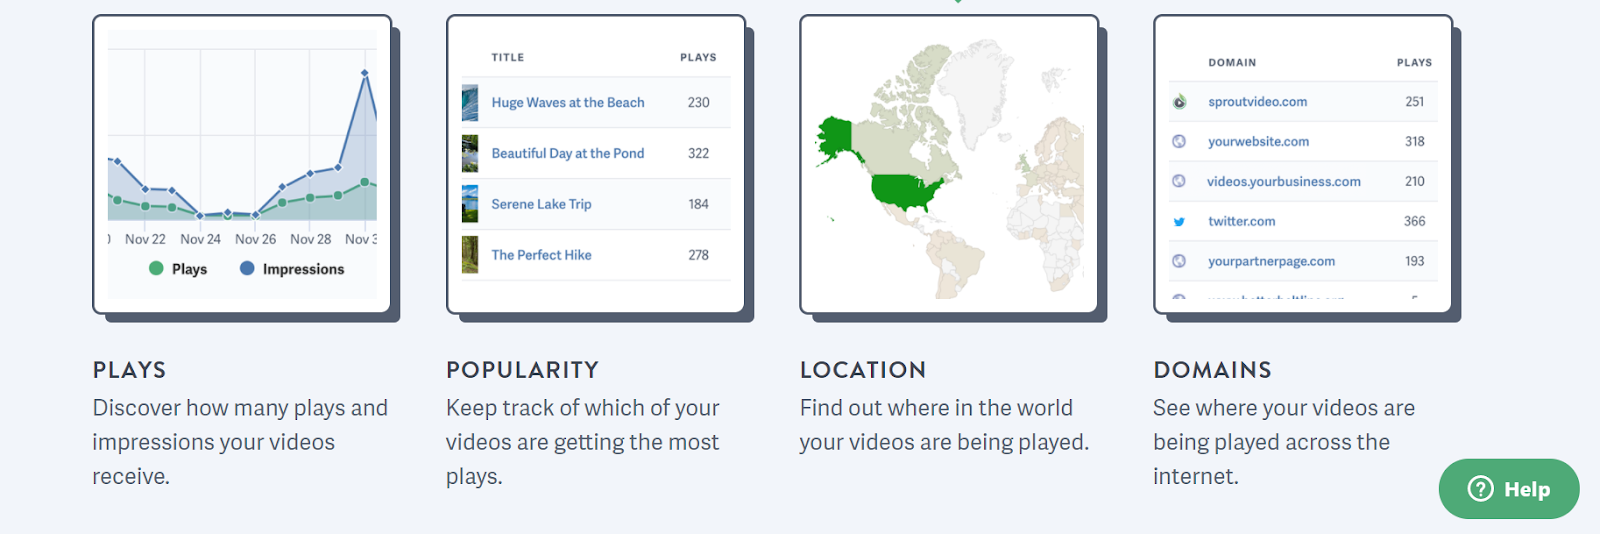Open The Perfect Hike thumbnail
The width and height of the screenshot is (1600, 534).
[x=470, y=255]
